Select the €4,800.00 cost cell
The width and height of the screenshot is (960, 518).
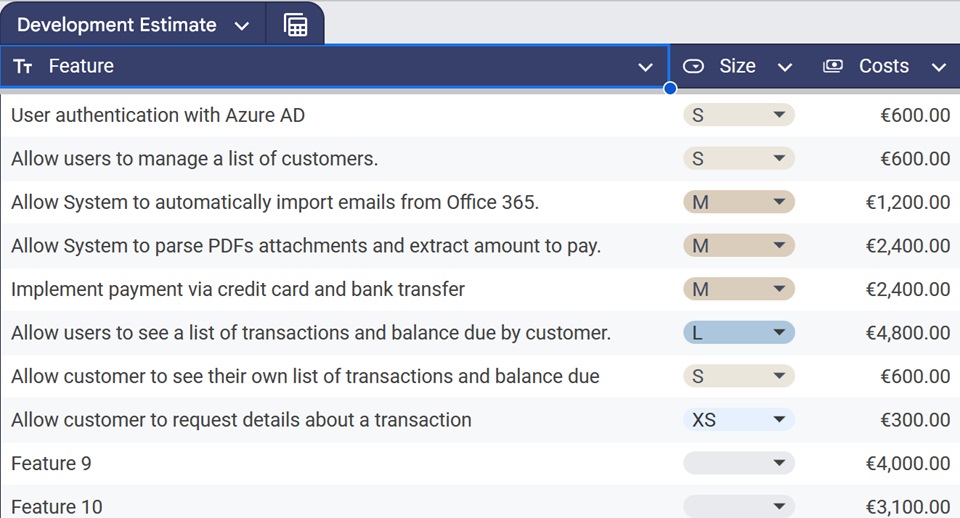coord(907,333)
